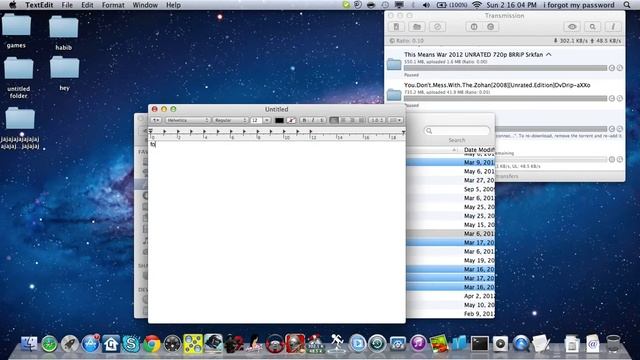Image resolution: width=640 pixels, height=360 pixels.
Task: Click the Date Modified column header in Finder
Action: [479, 150]
